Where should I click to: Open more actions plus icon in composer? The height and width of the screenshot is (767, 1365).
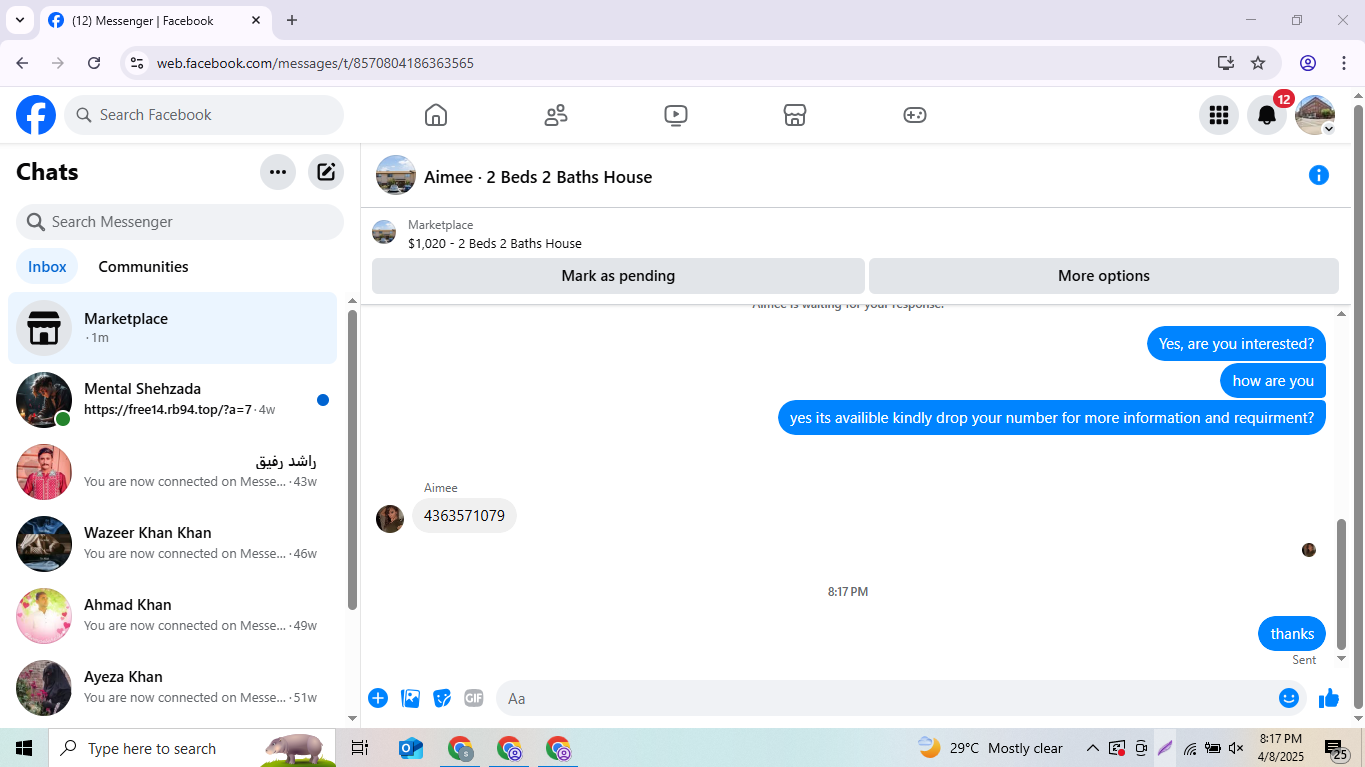tap(378, 698)
